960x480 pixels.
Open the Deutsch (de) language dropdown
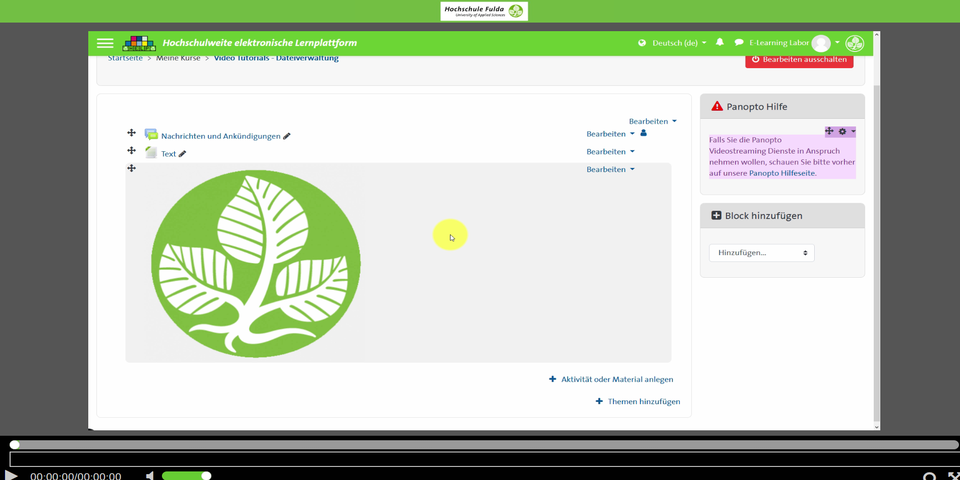tap(679, 43)
